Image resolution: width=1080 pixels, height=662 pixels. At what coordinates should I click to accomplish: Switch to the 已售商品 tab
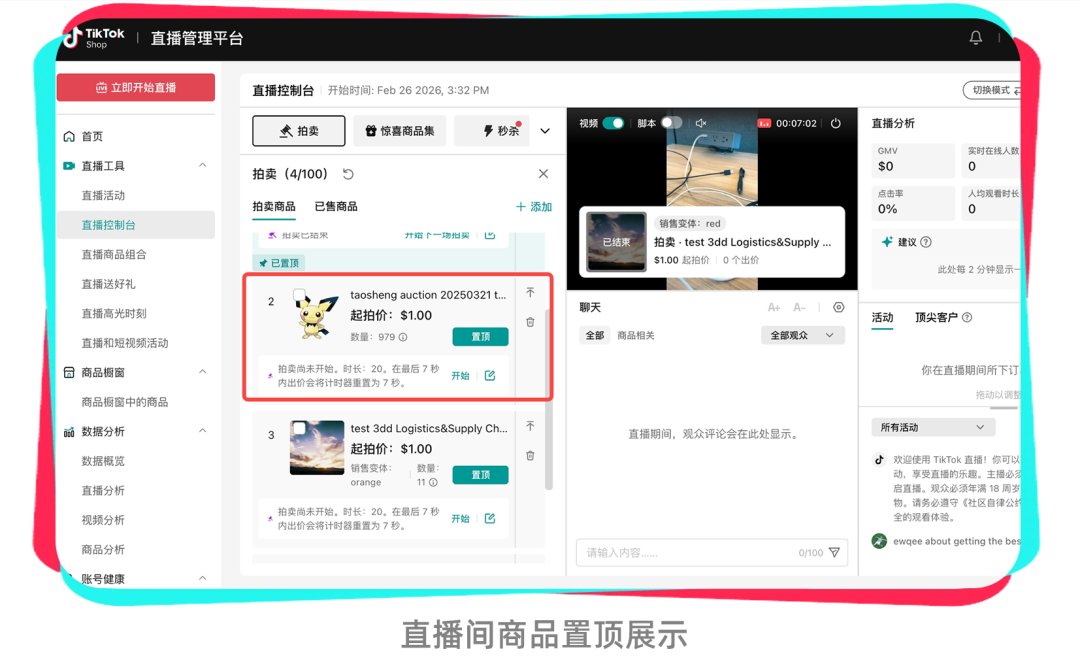point(336,207)
